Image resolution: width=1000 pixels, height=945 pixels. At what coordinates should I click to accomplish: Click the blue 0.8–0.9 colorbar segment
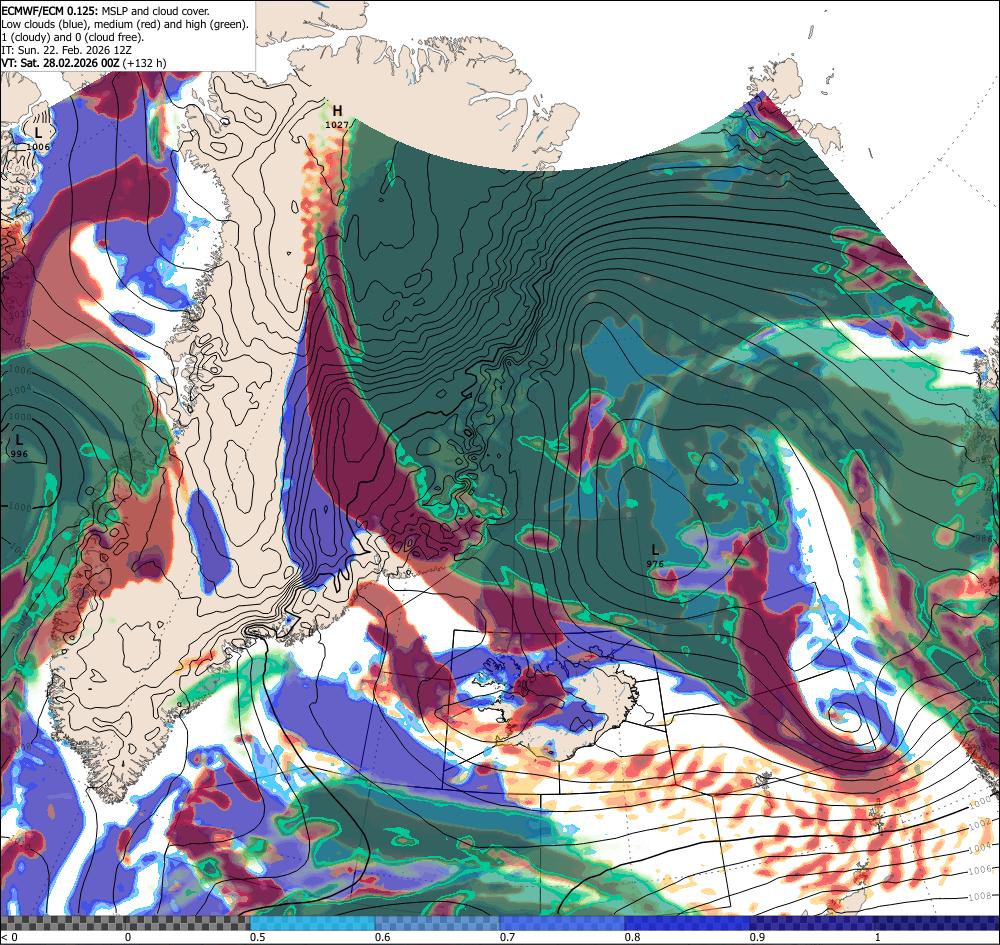pos(687,923)
